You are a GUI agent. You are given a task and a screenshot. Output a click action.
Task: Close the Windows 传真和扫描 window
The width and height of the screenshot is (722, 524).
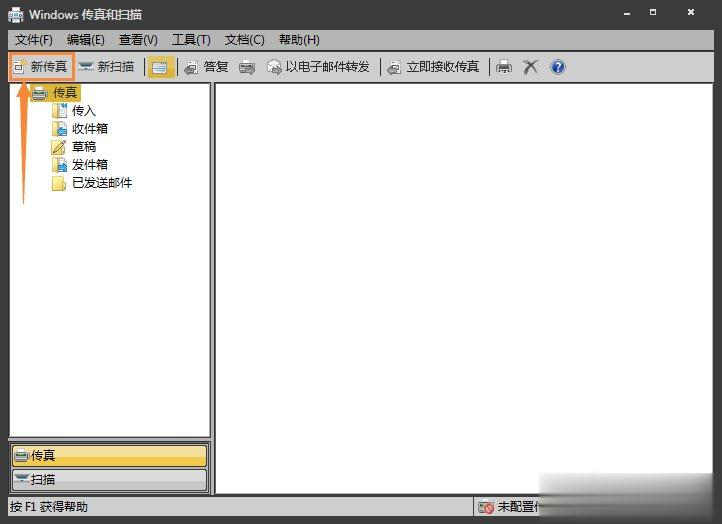pyautogui.click(x=691, y=12)
